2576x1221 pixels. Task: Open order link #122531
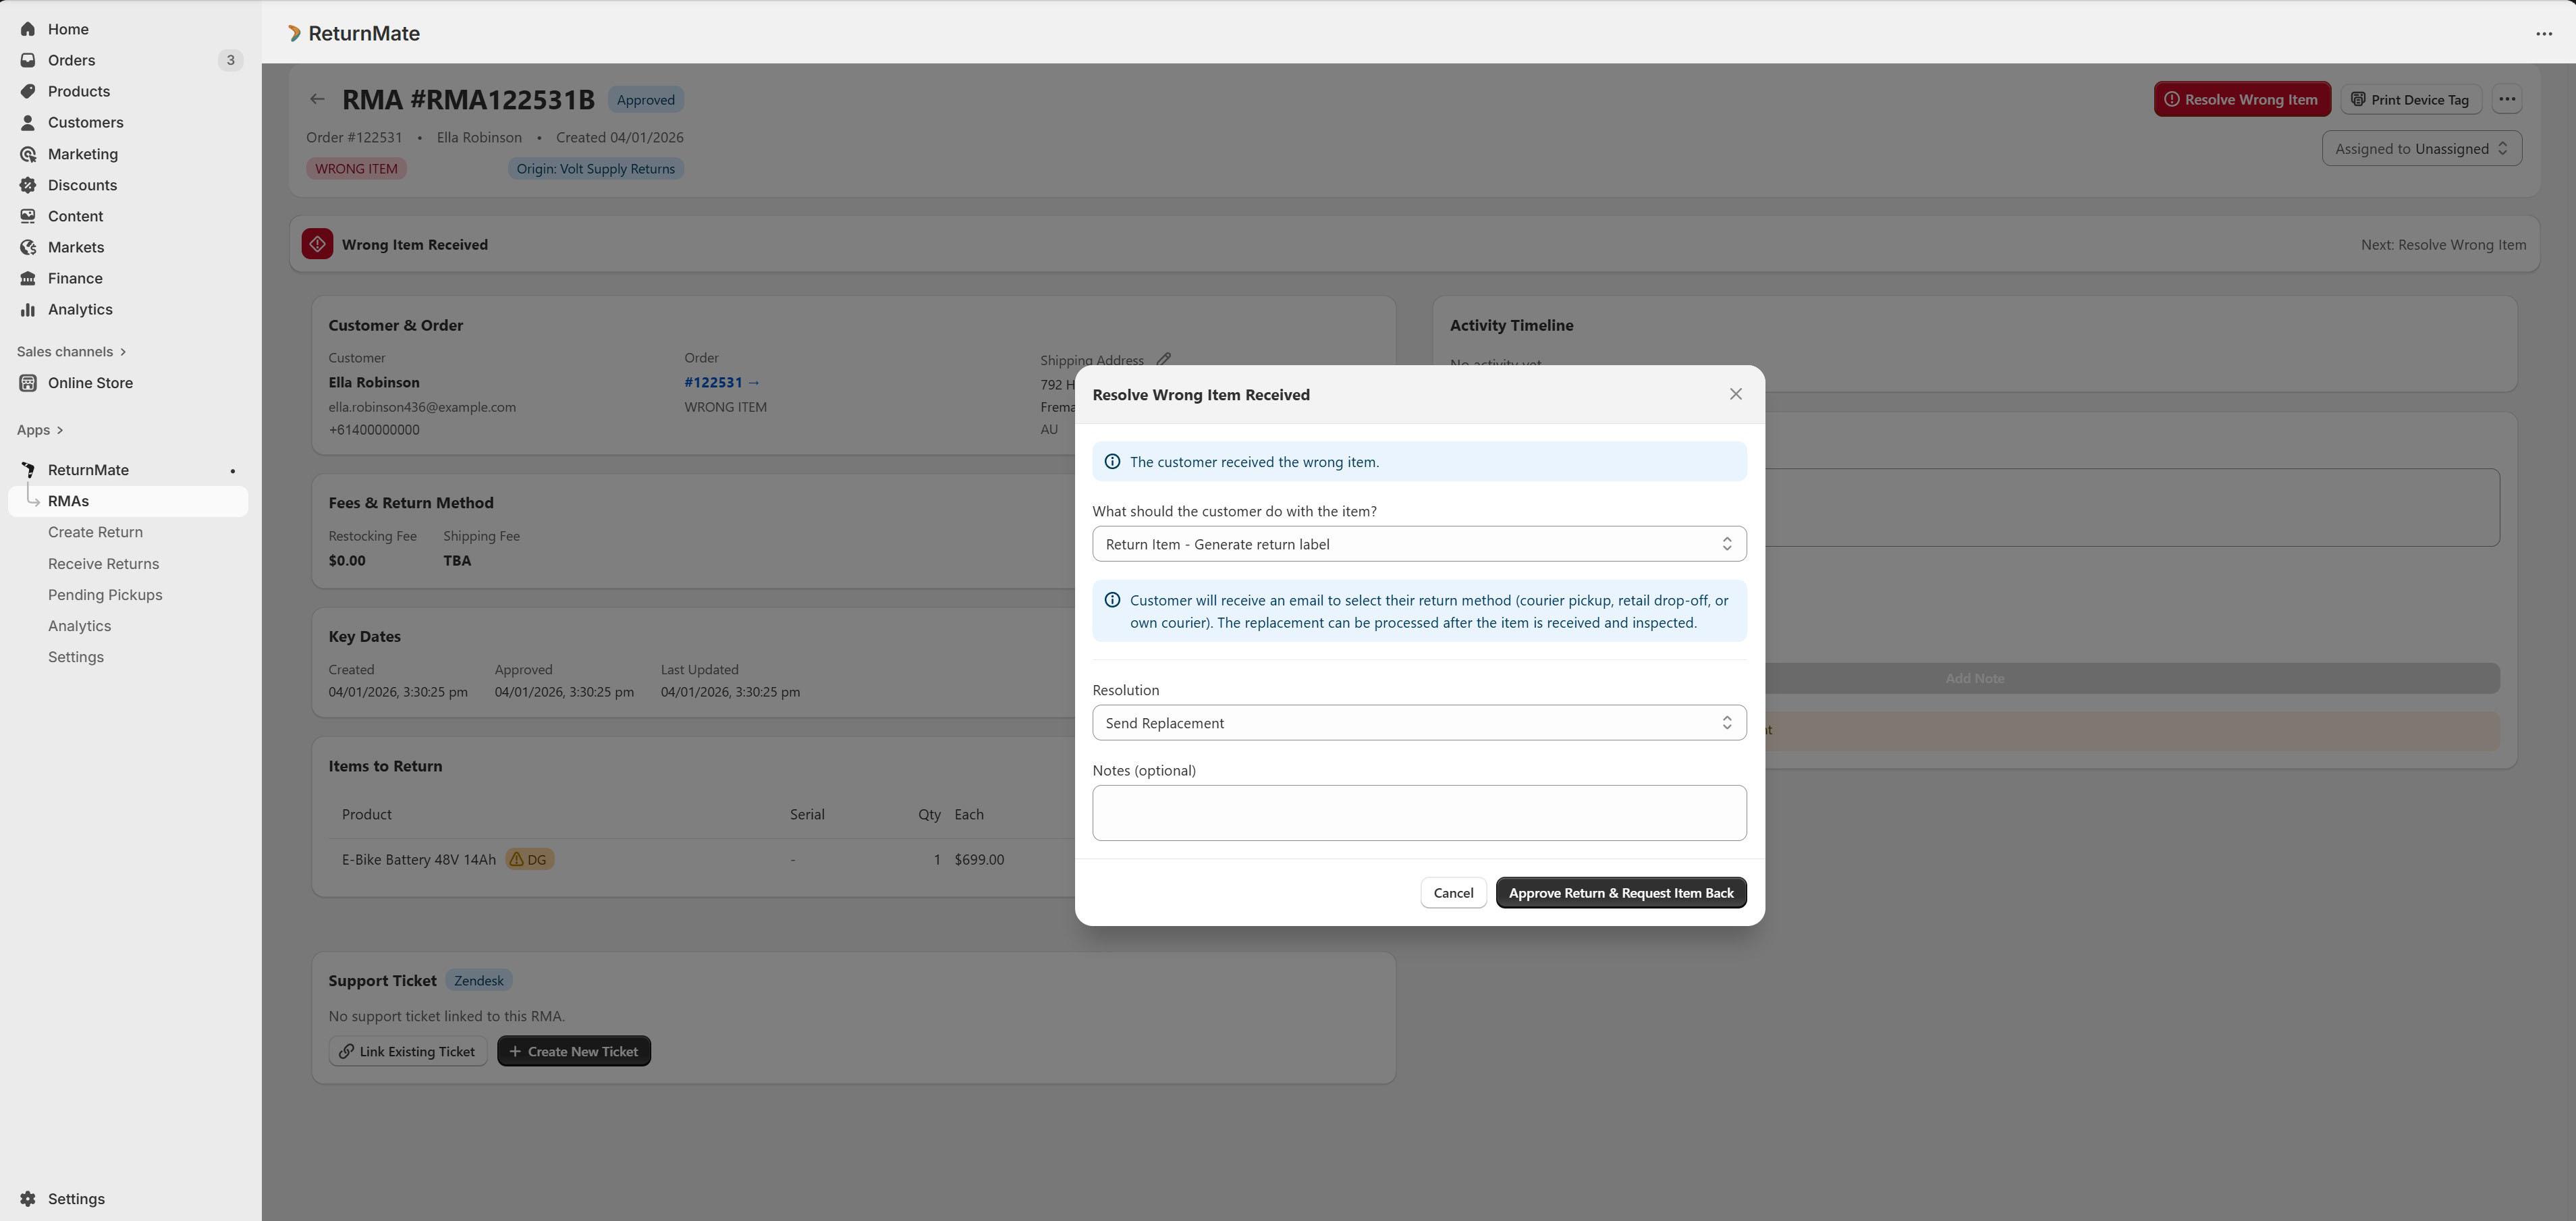pos(722,382)
